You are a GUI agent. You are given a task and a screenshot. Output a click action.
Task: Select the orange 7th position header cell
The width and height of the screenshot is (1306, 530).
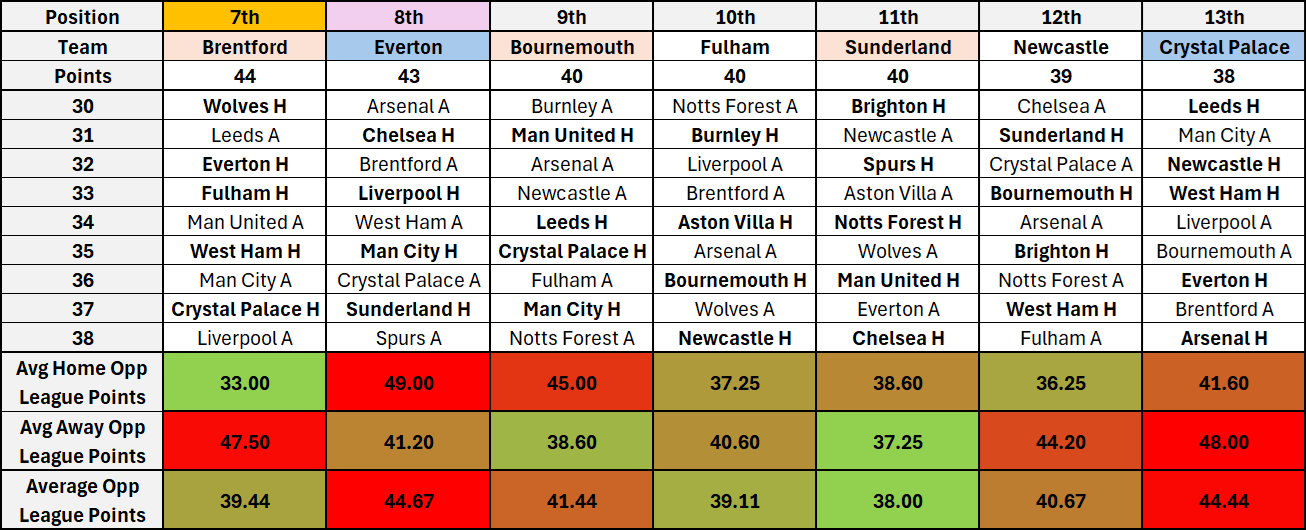point(244,17)
